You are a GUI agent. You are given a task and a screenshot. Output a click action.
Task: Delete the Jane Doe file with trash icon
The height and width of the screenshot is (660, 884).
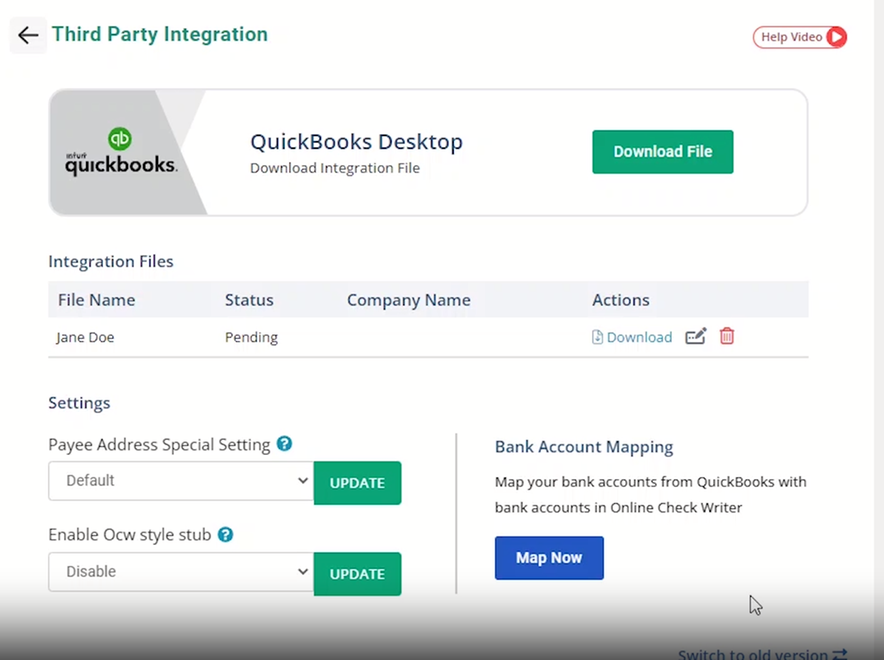[x=727, y=336]
